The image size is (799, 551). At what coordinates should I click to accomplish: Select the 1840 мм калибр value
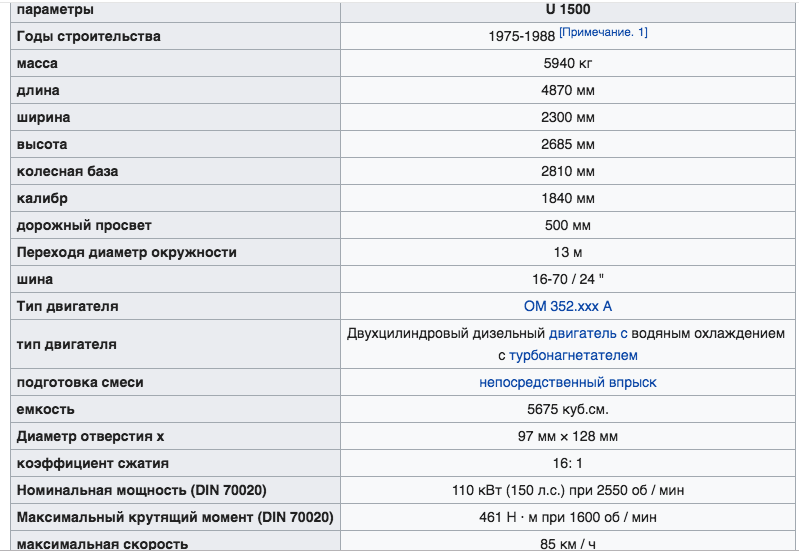(x=567, y=198)
